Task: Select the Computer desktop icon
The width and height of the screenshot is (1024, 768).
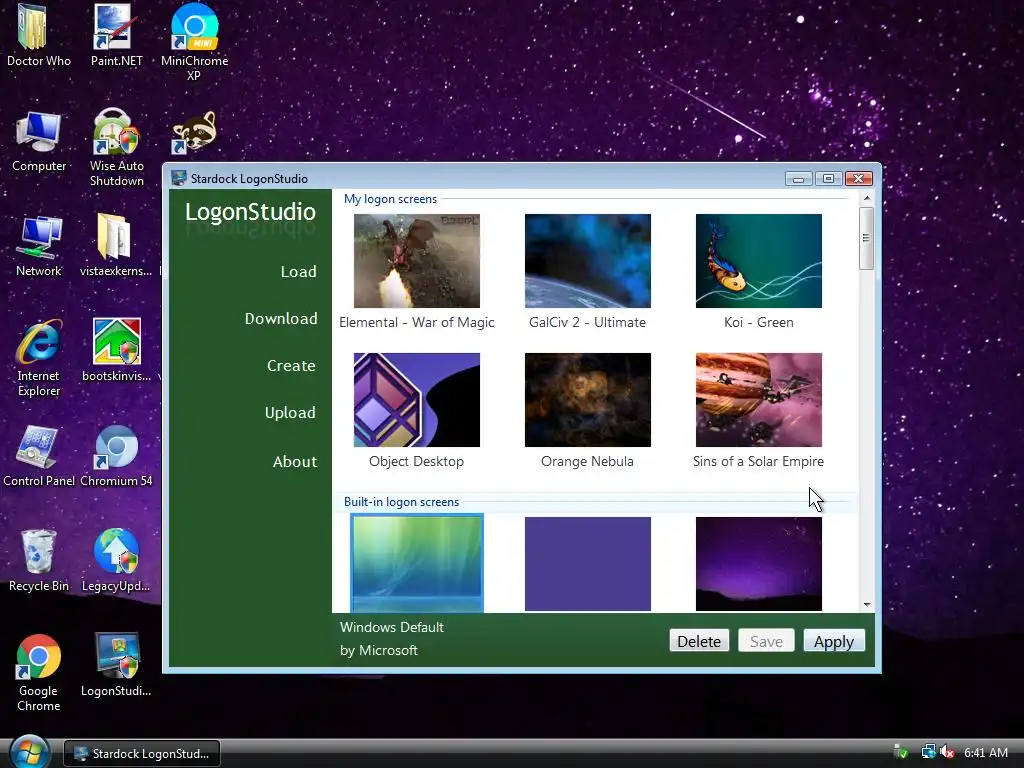Action: tap(39, 142)
